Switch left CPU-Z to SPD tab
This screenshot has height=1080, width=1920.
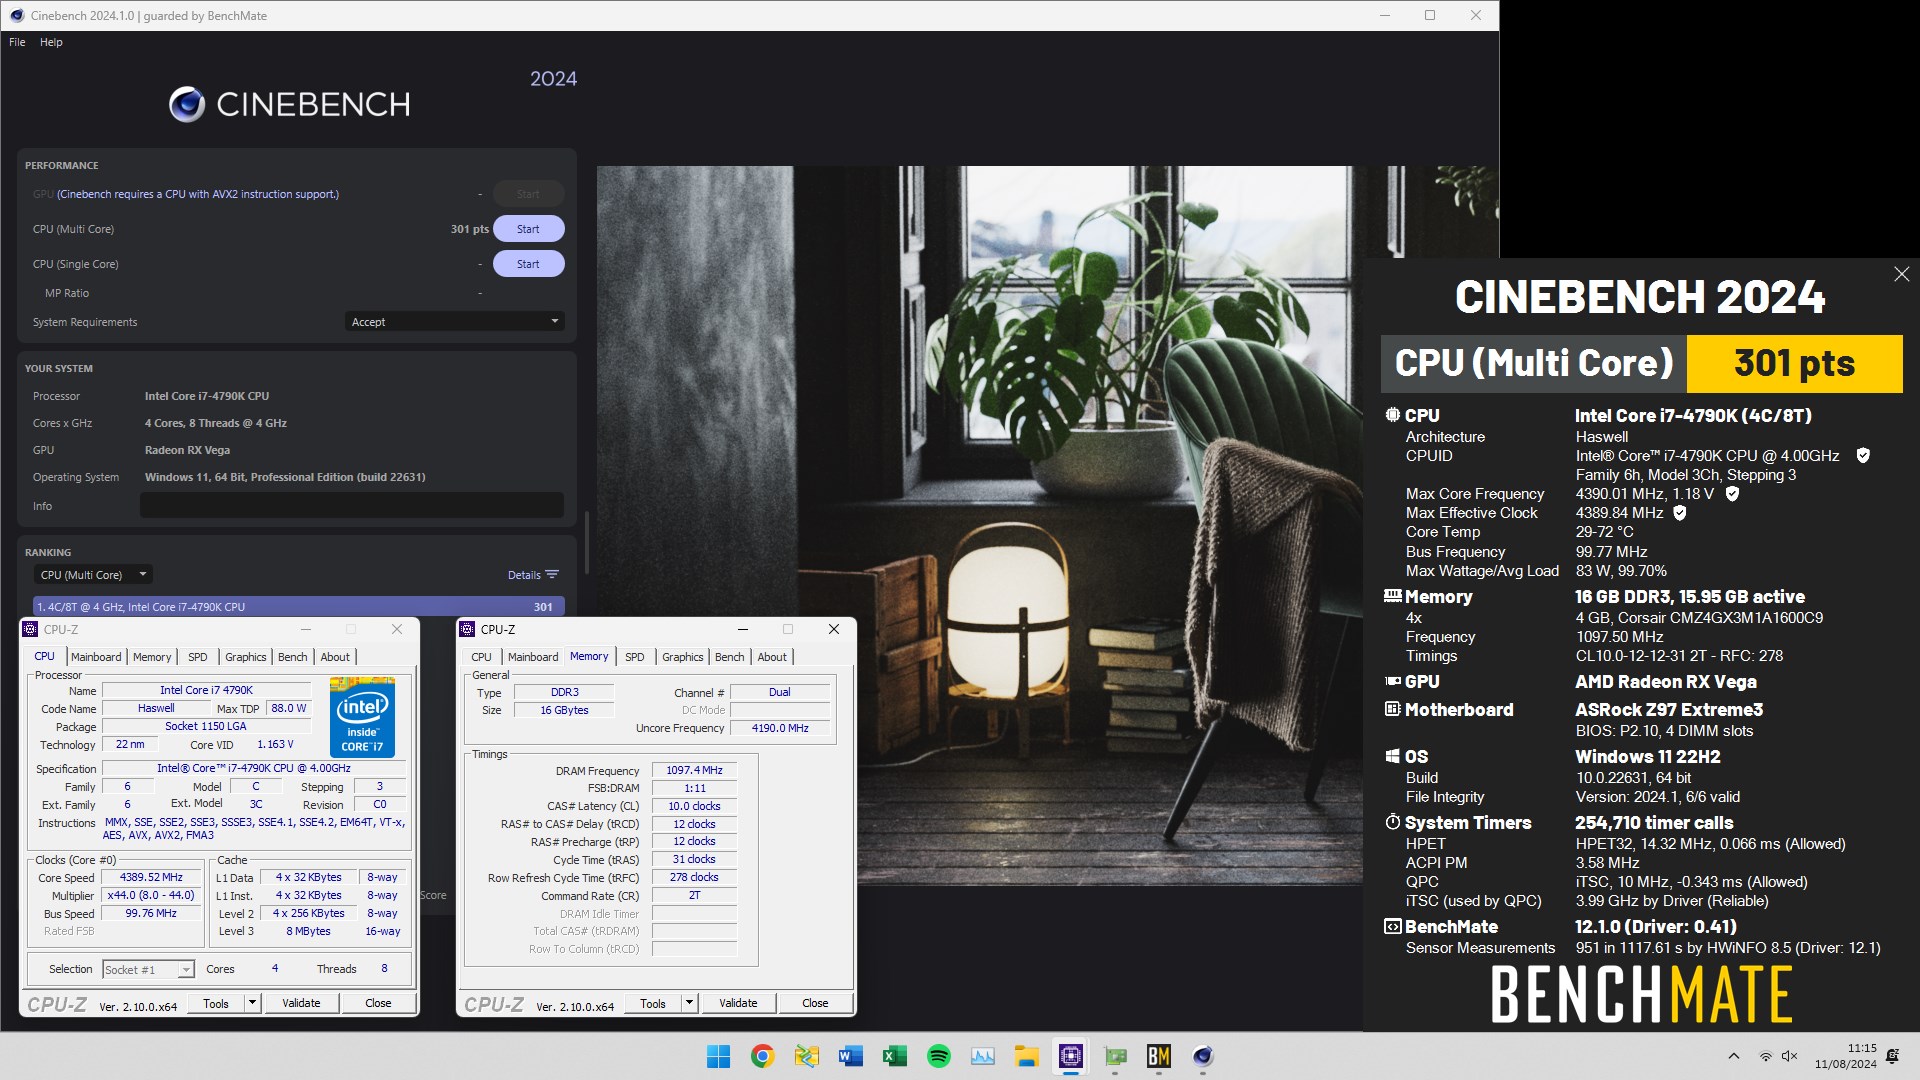coord(198,657)
